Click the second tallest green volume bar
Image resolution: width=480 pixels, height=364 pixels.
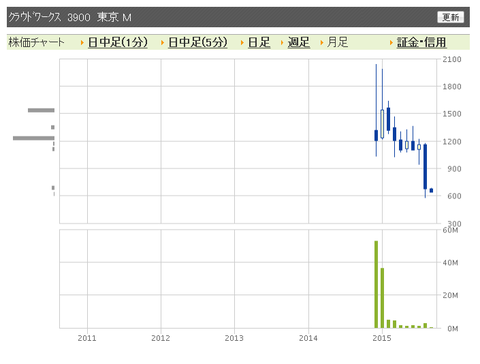click(382, 298)
